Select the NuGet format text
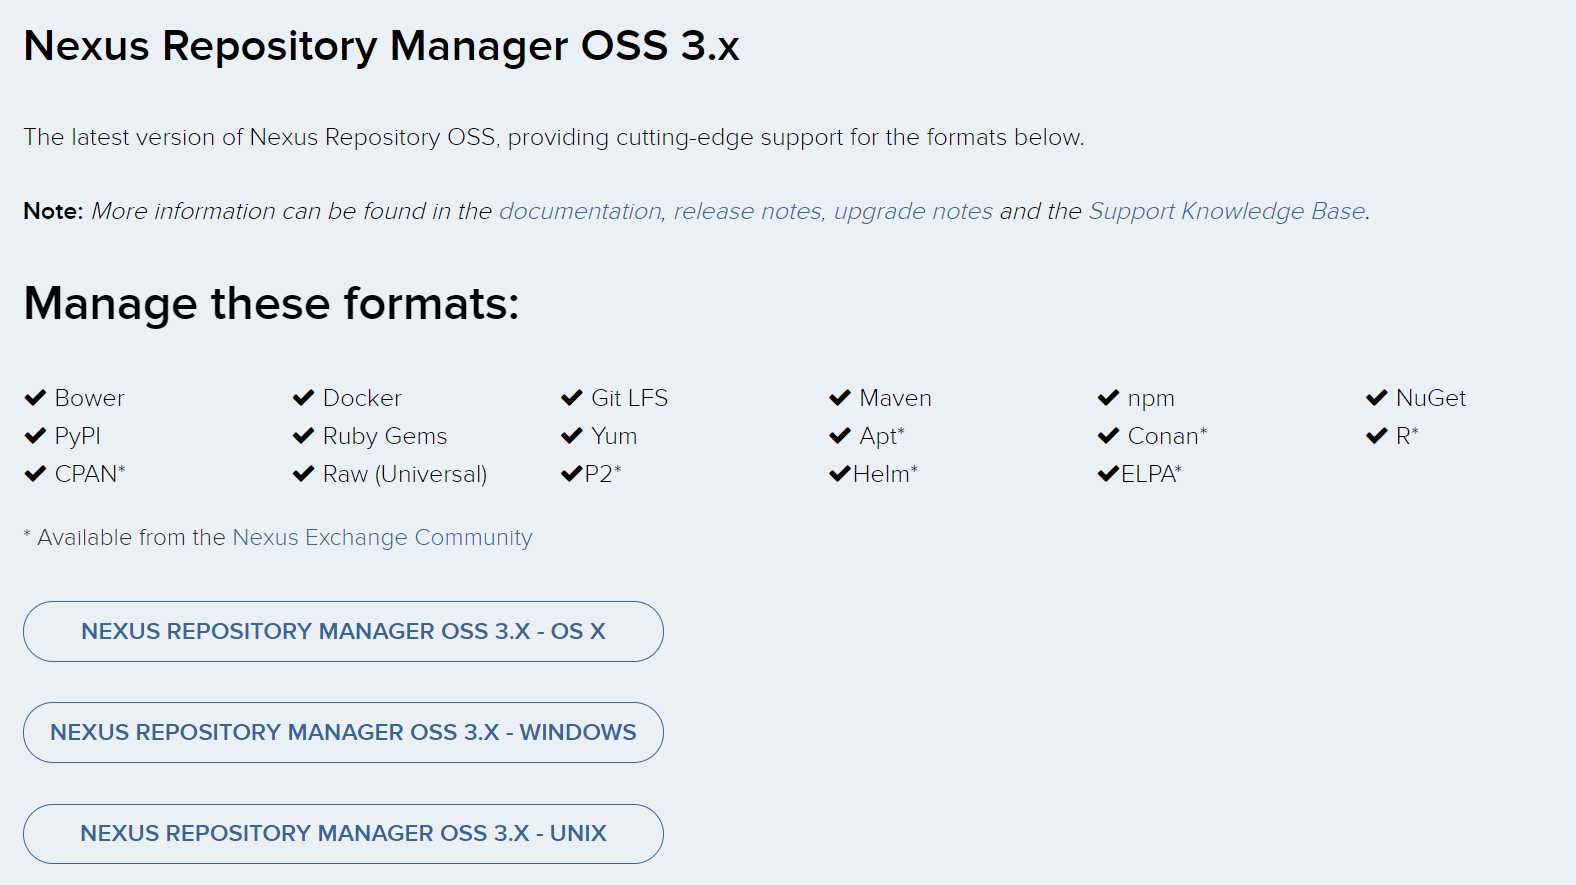This screenshot has width=1576, height=885. click(1431, 398)
